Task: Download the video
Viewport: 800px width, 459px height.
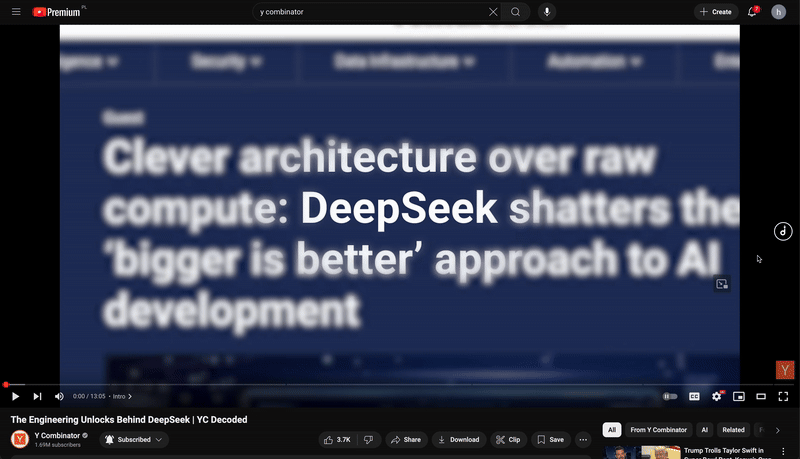Action: coord(459,440)
